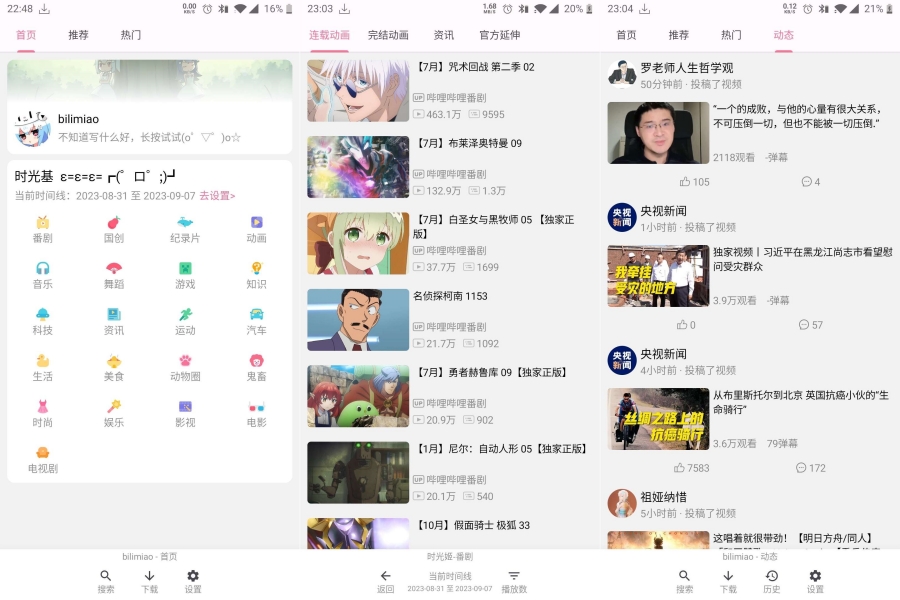Screen dimensions: 900x600
Task: Tap the 返回 back control
Action: pos(385,582)
